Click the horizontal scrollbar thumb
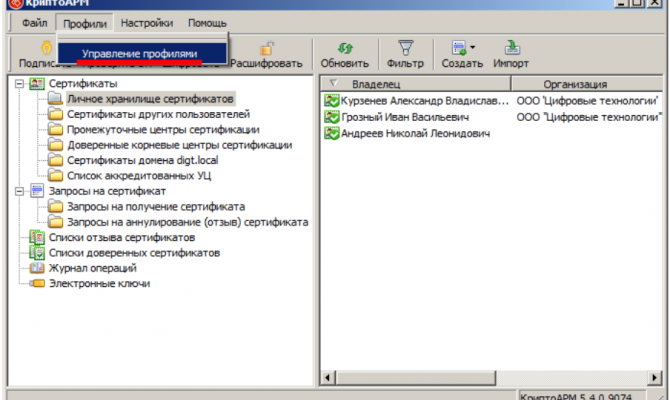This screenshot has width=670, height=400. 416,378
